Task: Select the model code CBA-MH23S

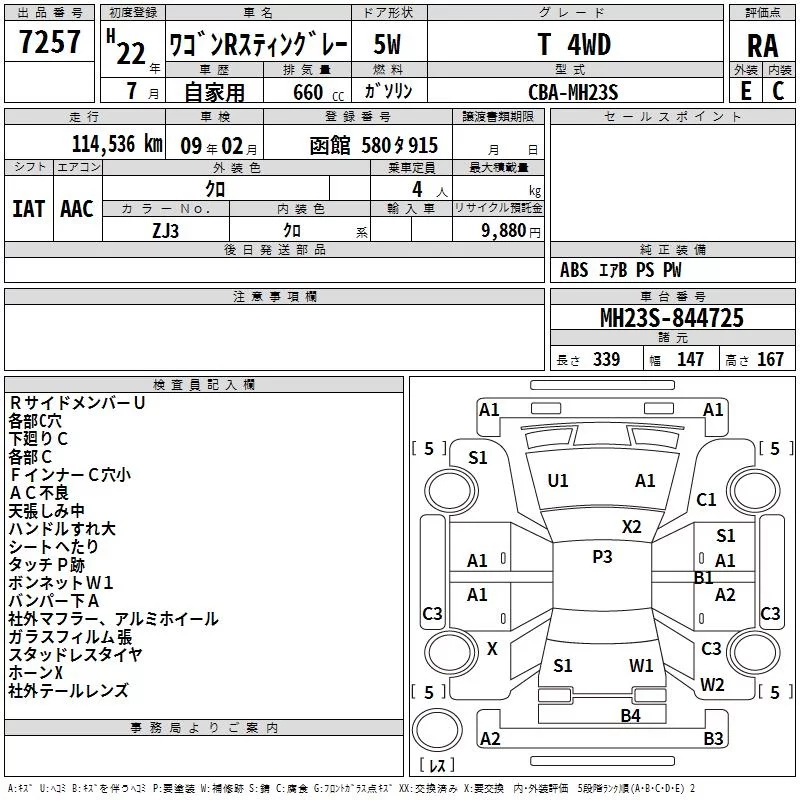Action: click(573, 92)
